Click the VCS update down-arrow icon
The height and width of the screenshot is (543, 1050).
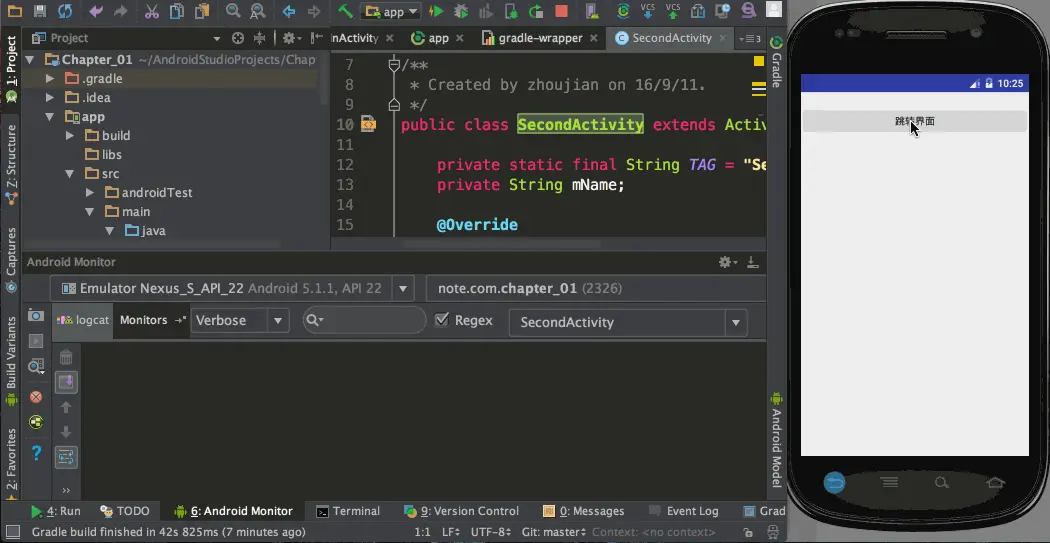(648, 11)
